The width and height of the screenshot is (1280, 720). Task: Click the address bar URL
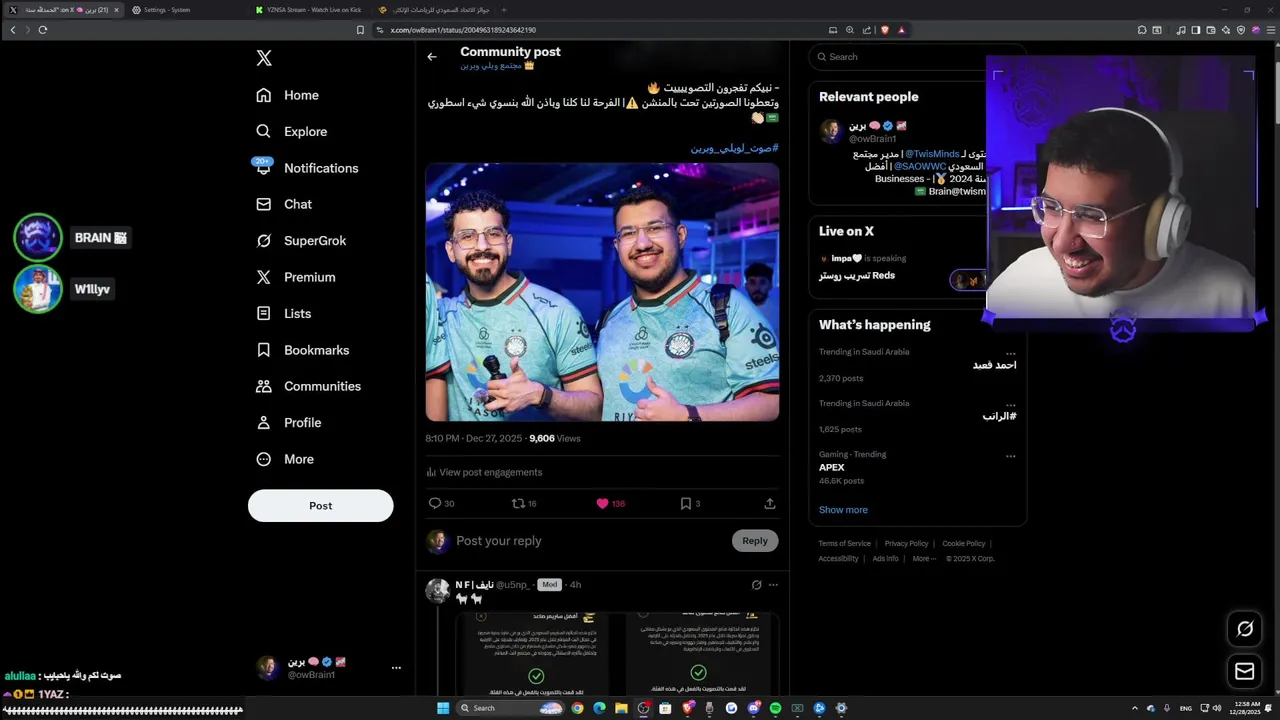pos(462,30)
